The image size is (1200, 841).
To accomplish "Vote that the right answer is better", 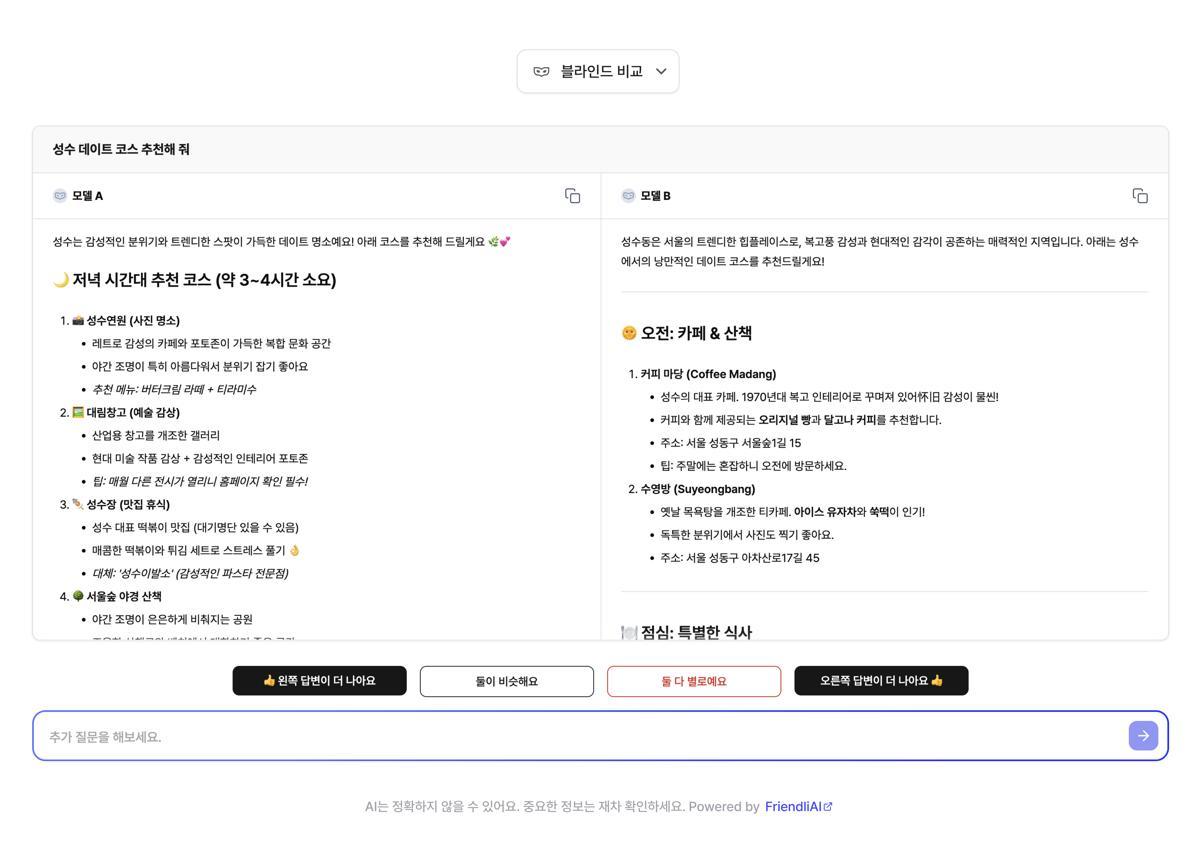I will click(x=881, y=680).
